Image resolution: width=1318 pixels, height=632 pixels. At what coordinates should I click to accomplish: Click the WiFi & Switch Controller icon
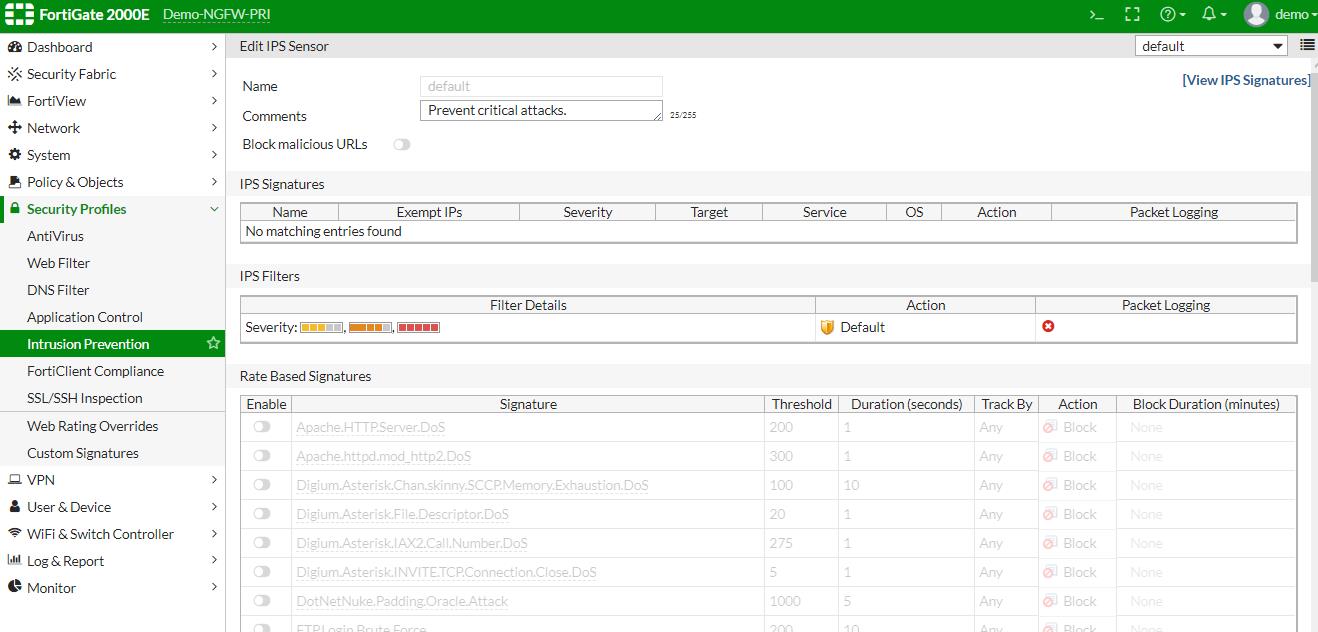pyautogui.click(x=15, y=534)
